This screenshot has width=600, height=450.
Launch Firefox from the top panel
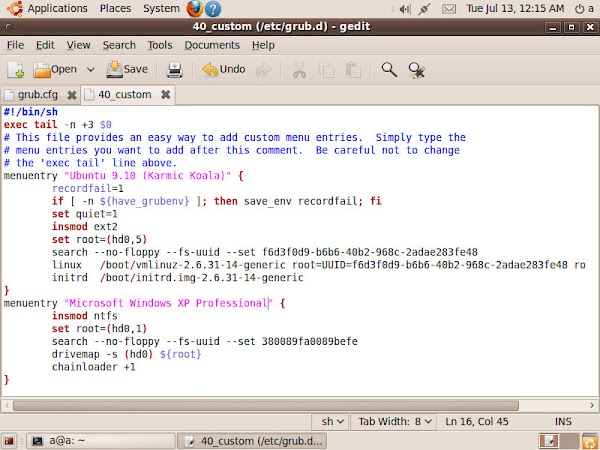point(194,9)
